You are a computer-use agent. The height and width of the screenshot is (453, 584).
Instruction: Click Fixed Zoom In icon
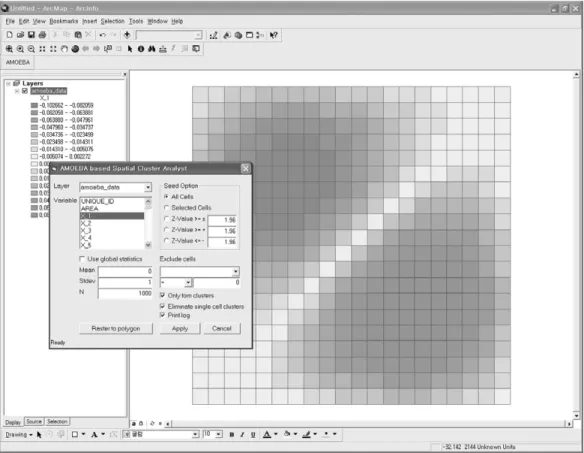[x=42, y=49]
